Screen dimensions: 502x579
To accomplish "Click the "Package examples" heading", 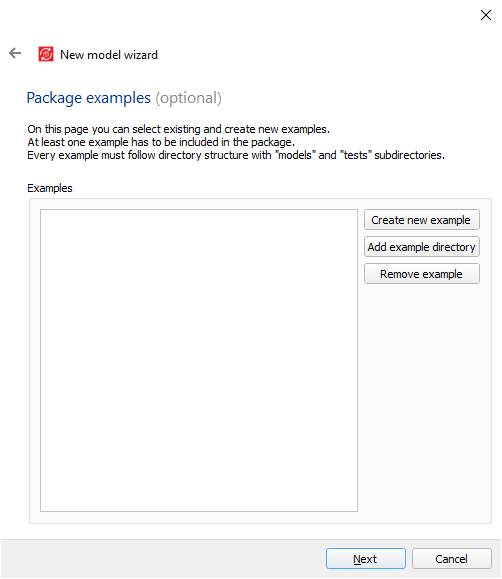I will click(89, 98).
